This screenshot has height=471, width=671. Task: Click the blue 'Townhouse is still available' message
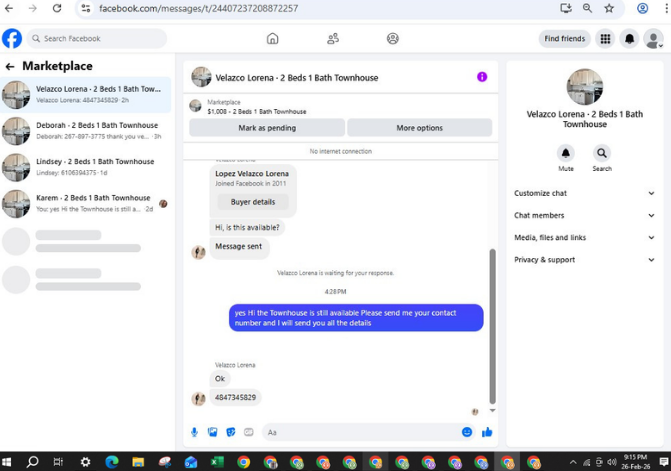click(356, 318)
